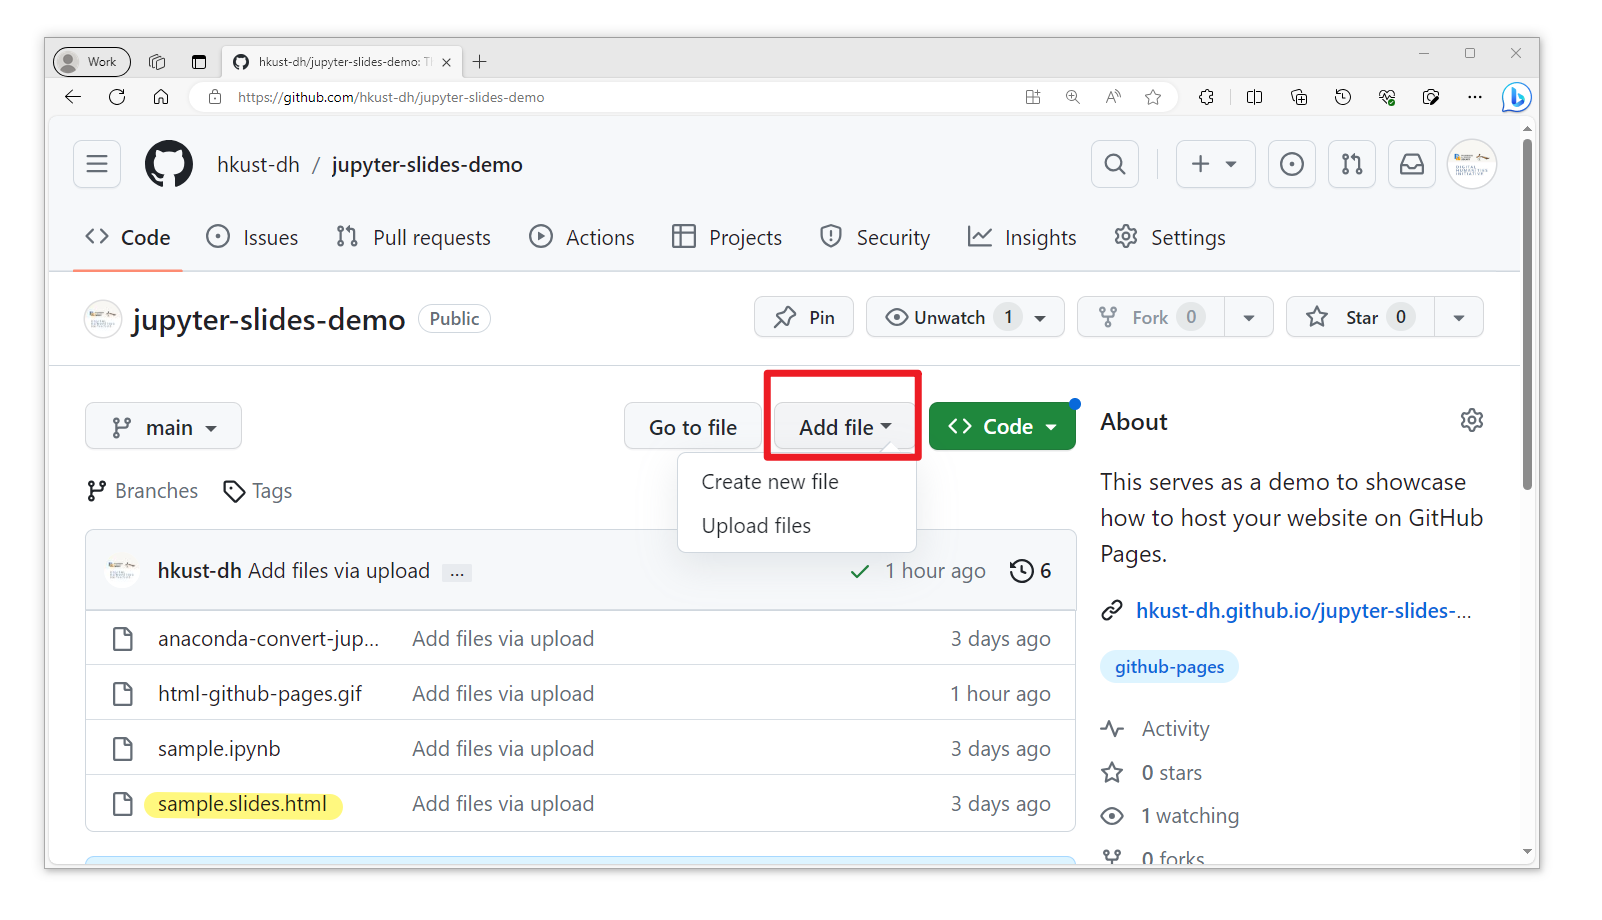The width and height of the screenshot is (1602, 920).
Task: Star the jupyter-slides-demo repository
Action: [x=1358, y=317]
